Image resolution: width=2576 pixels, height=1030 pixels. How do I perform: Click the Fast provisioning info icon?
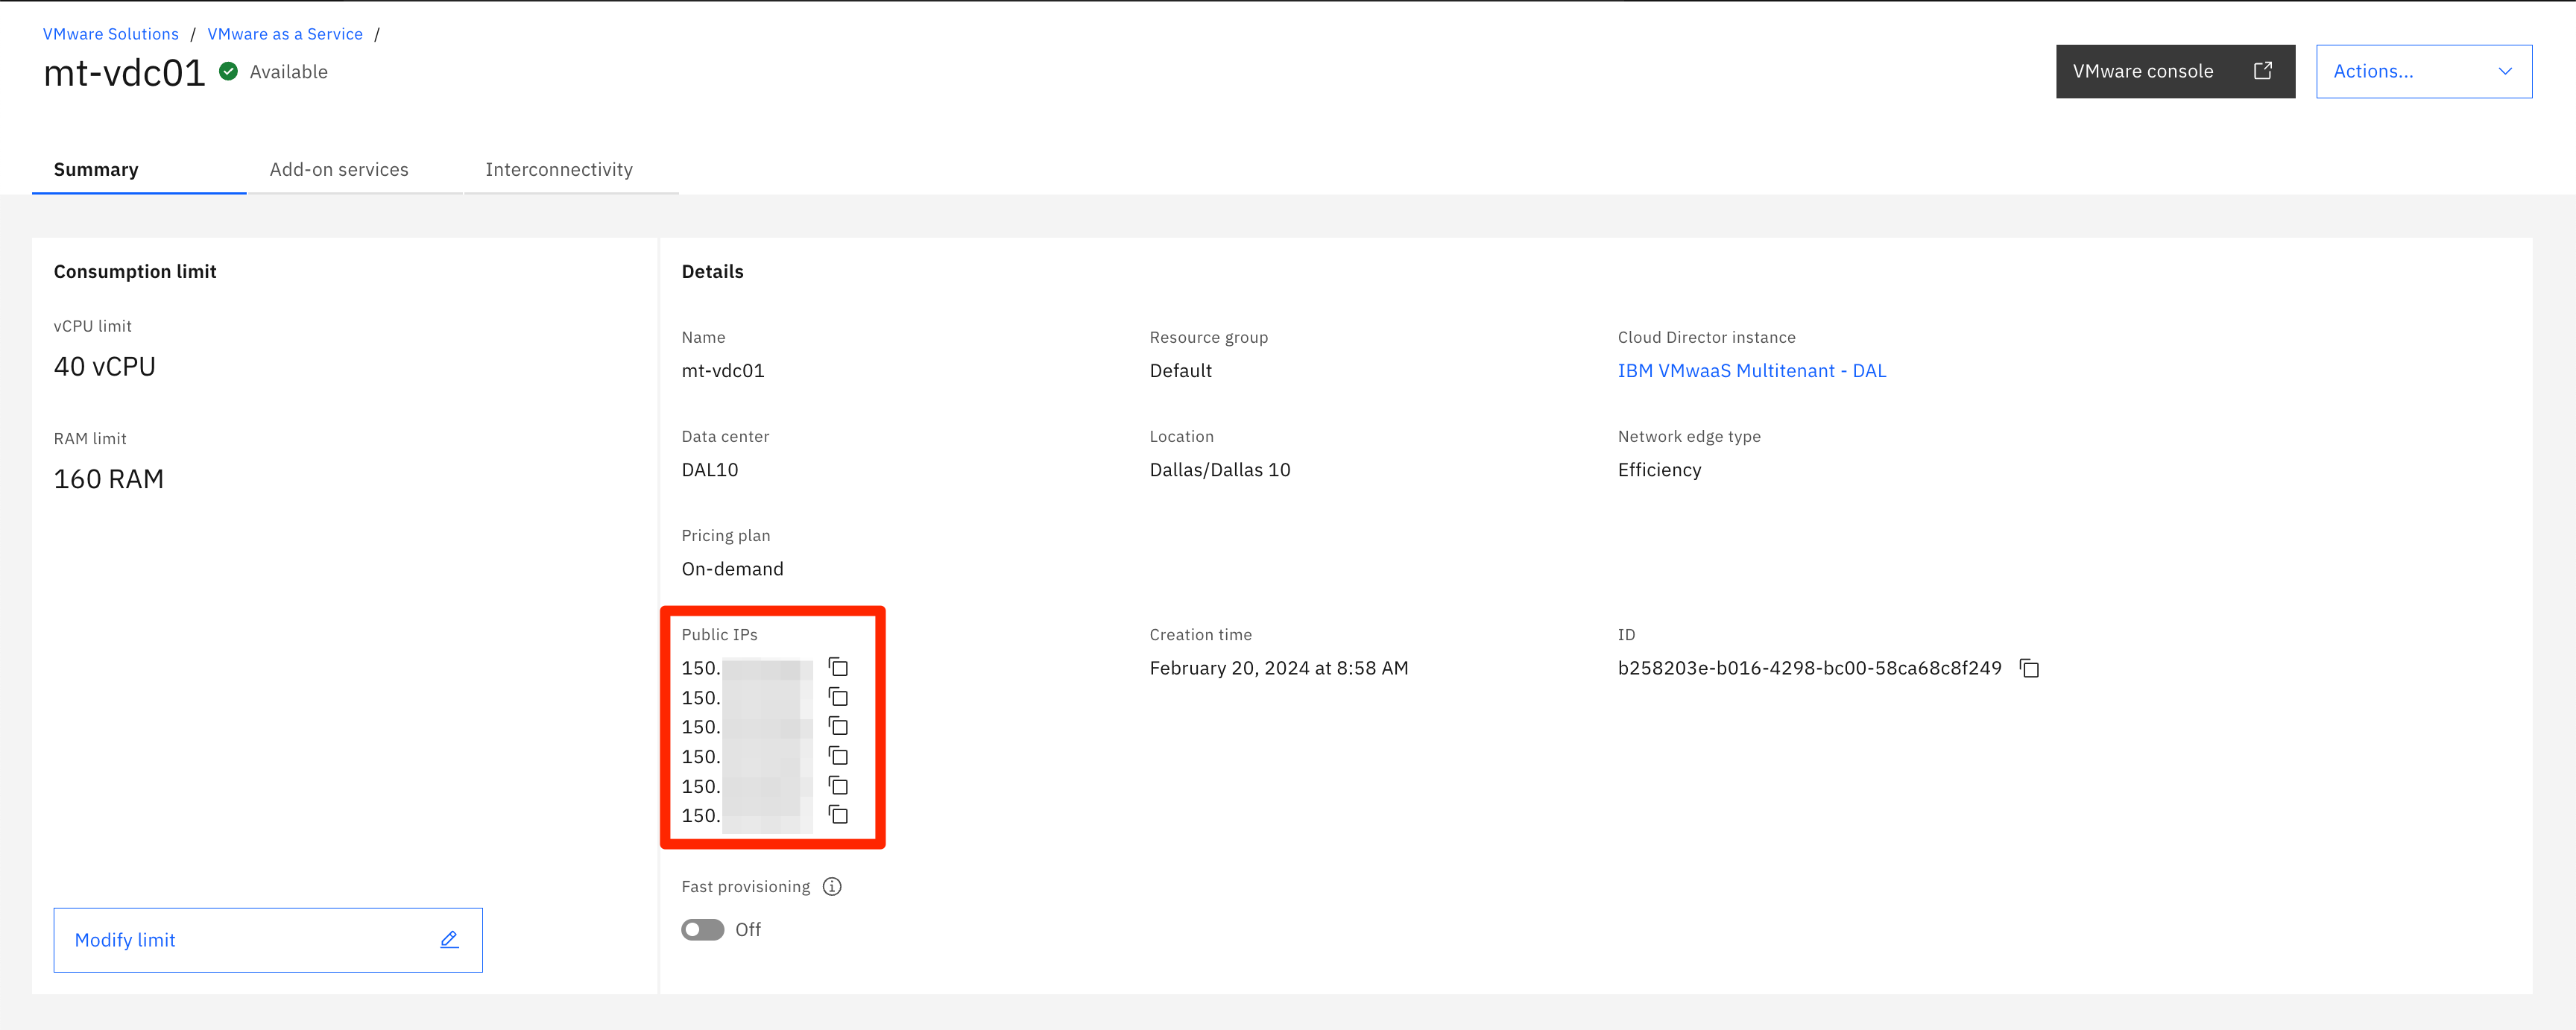coord(832,887)
